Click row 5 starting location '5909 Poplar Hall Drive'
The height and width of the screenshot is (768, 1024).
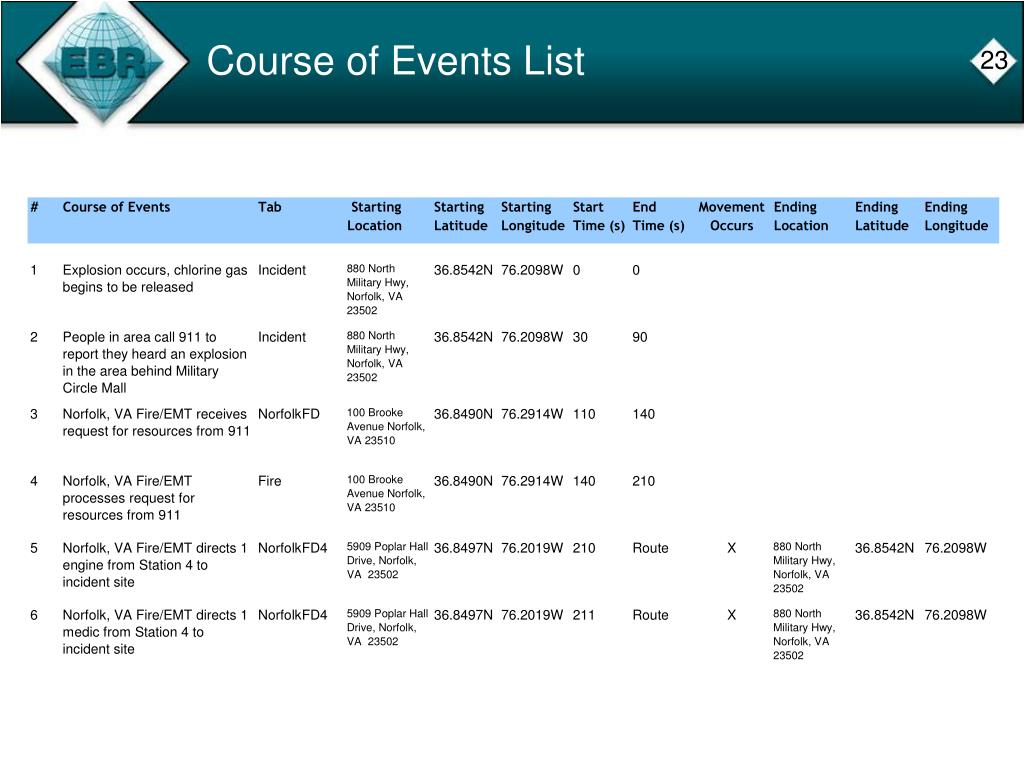(x=387, y=560)
